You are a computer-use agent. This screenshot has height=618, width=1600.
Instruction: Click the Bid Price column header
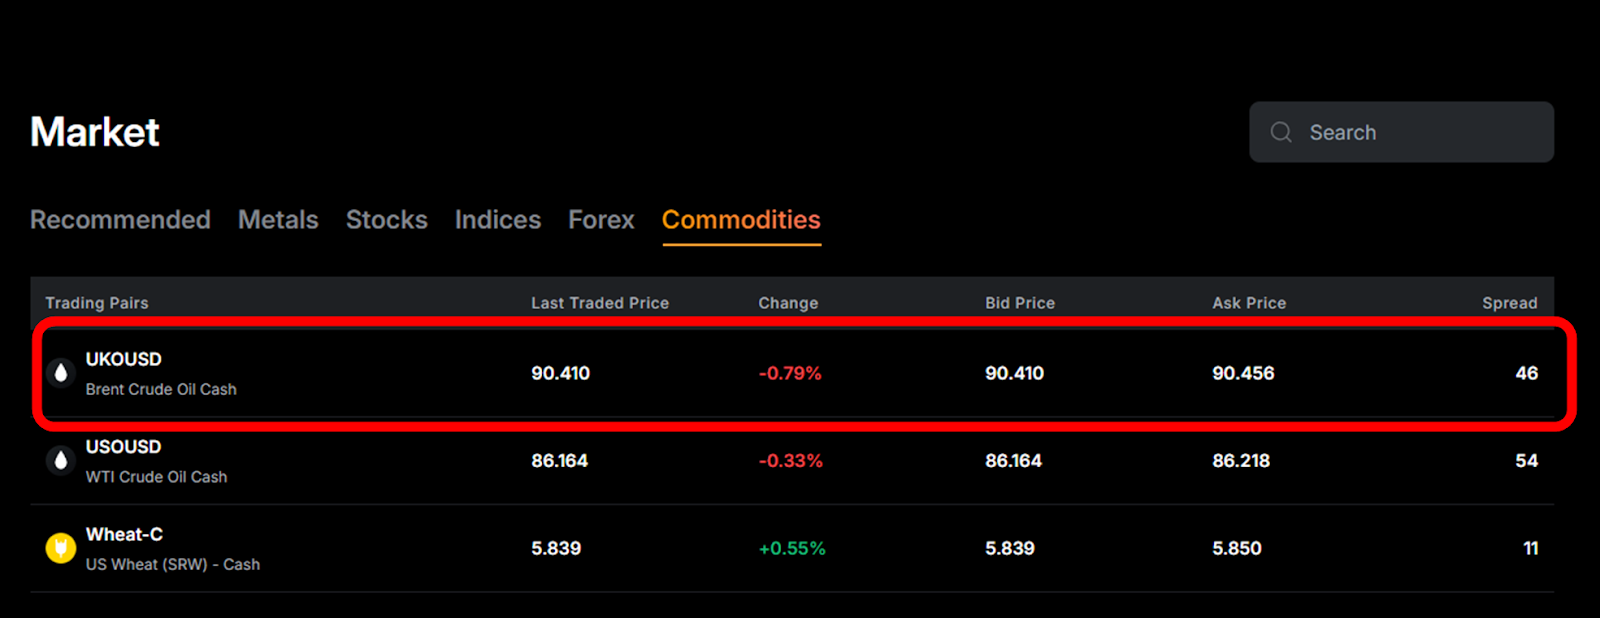pos(1020,302)
